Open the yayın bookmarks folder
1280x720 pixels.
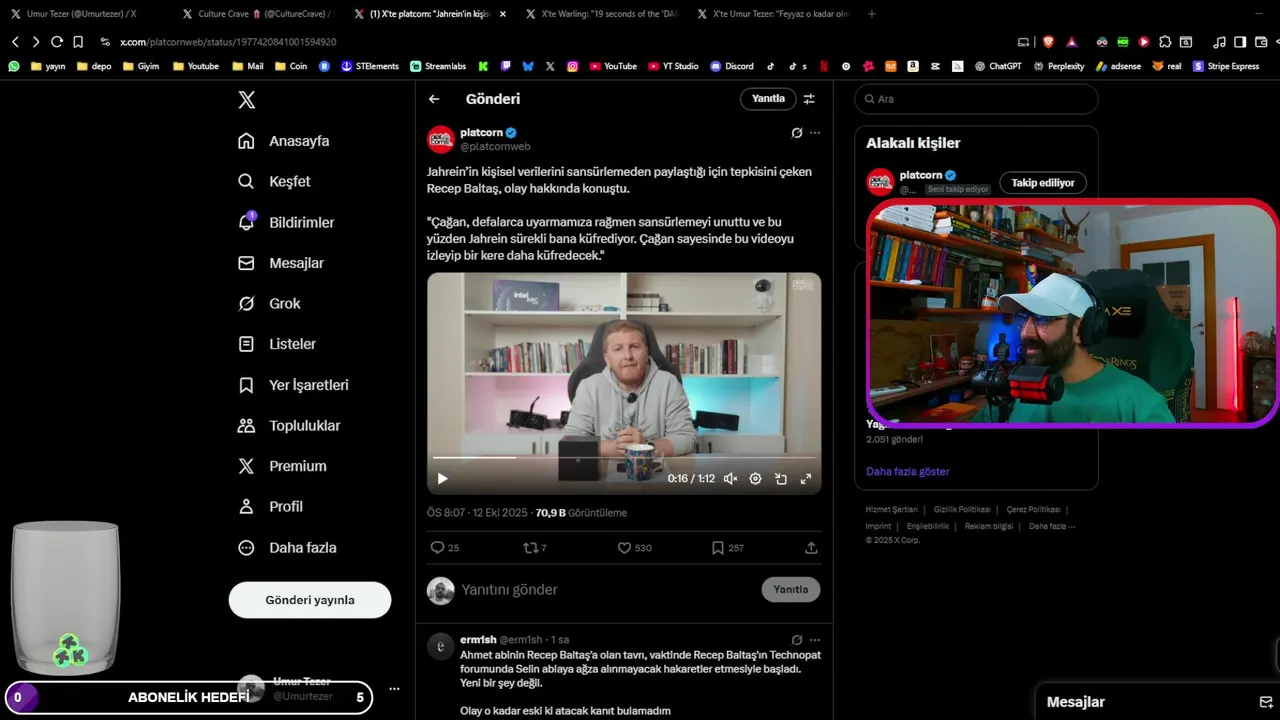point(48,66)
